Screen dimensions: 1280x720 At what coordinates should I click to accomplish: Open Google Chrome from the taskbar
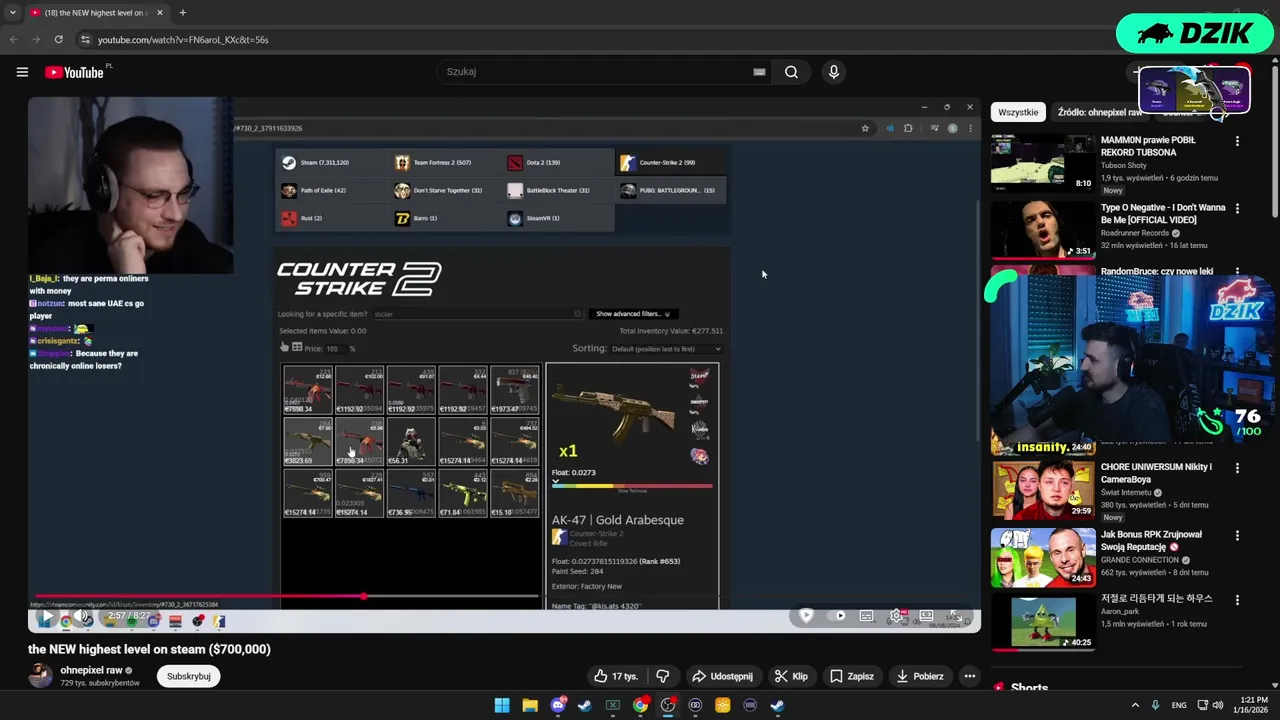click(x=640, y=705)
